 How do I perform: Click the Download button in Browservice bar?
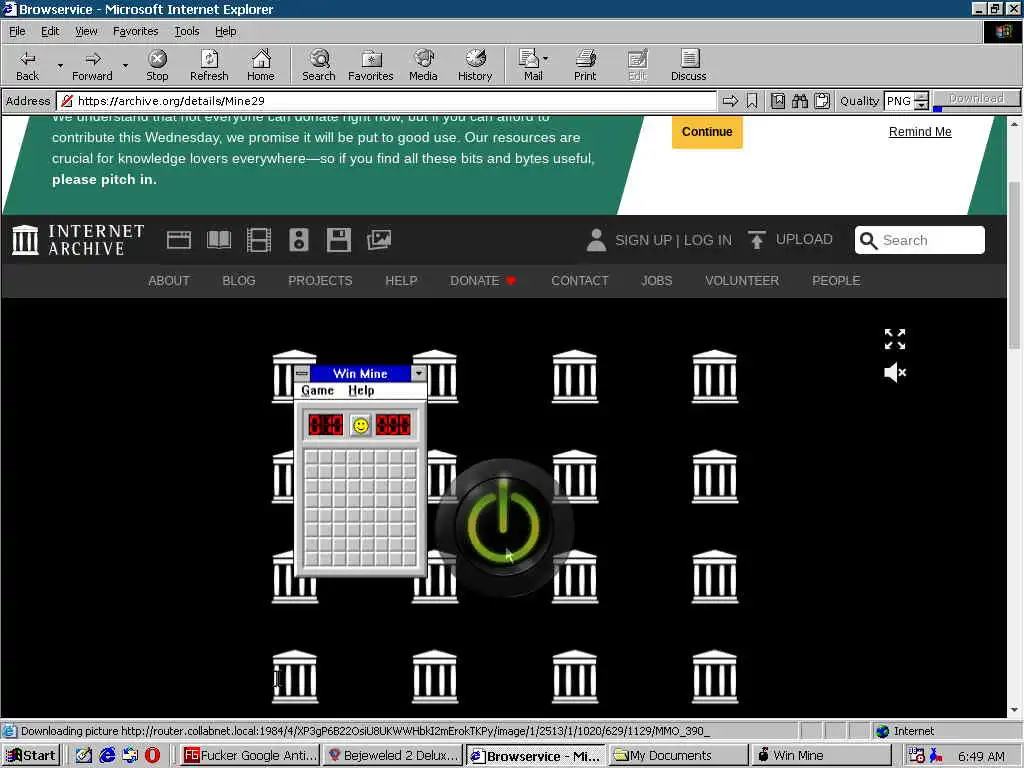coord(976,99)
